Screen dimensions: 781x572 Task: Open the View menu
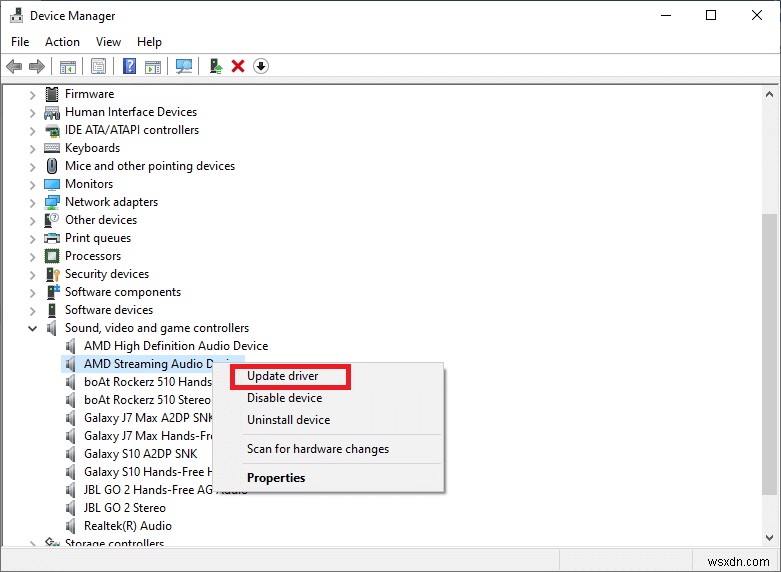click(x=108, y=42)
